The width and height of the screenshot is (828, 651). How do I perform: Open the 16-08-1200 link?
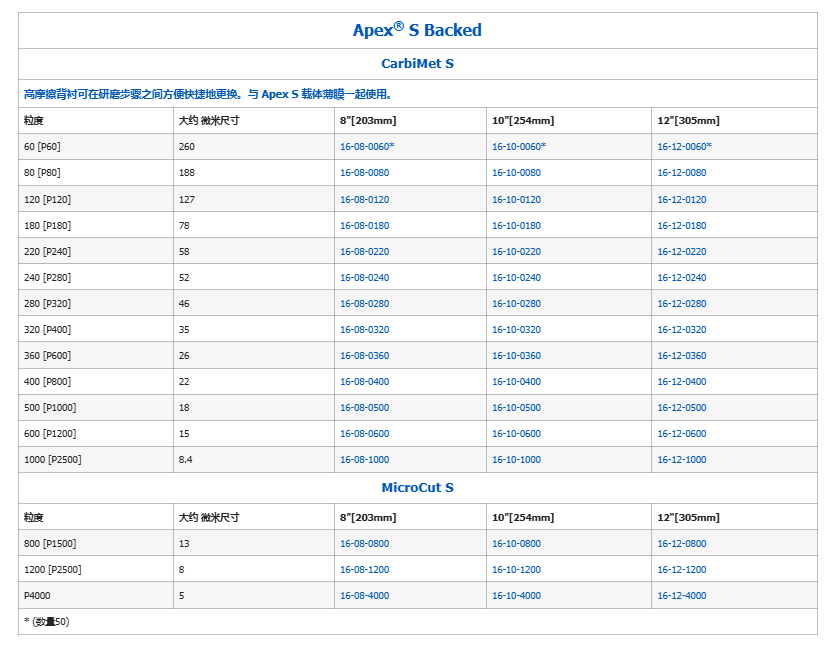(364, 570)
